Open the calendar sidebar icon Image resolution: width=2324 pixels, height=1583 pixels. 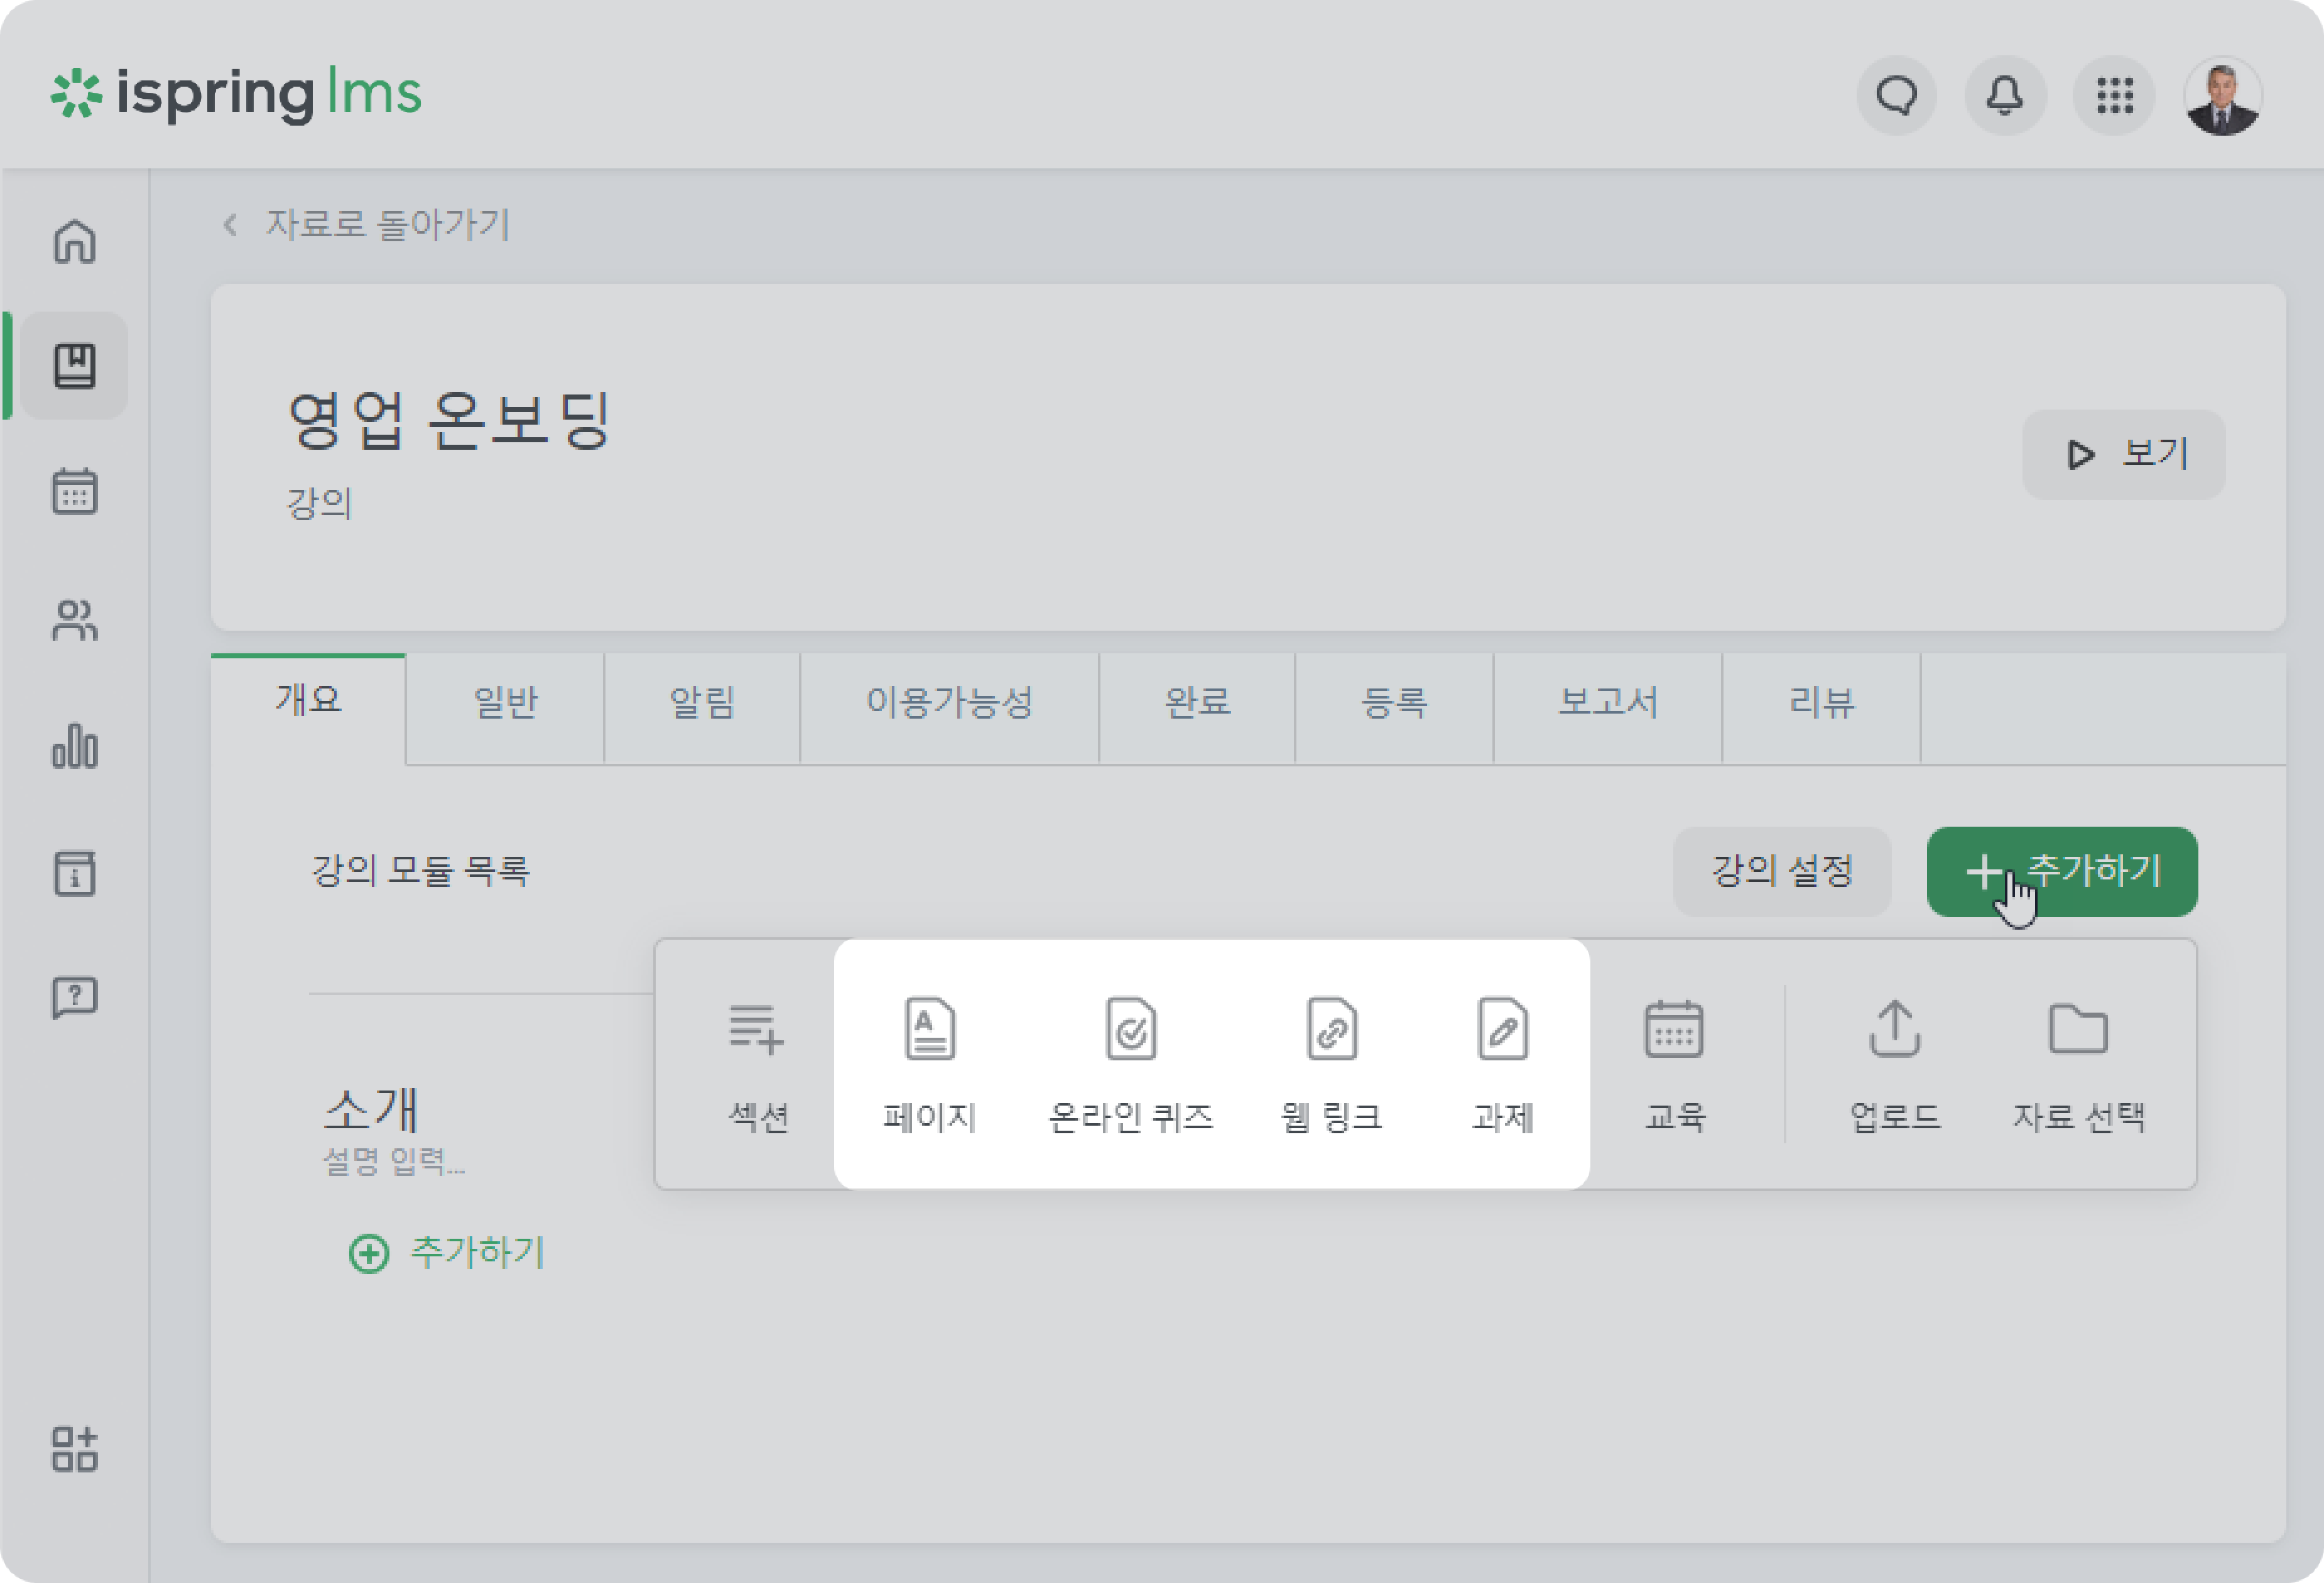point(75,491)
